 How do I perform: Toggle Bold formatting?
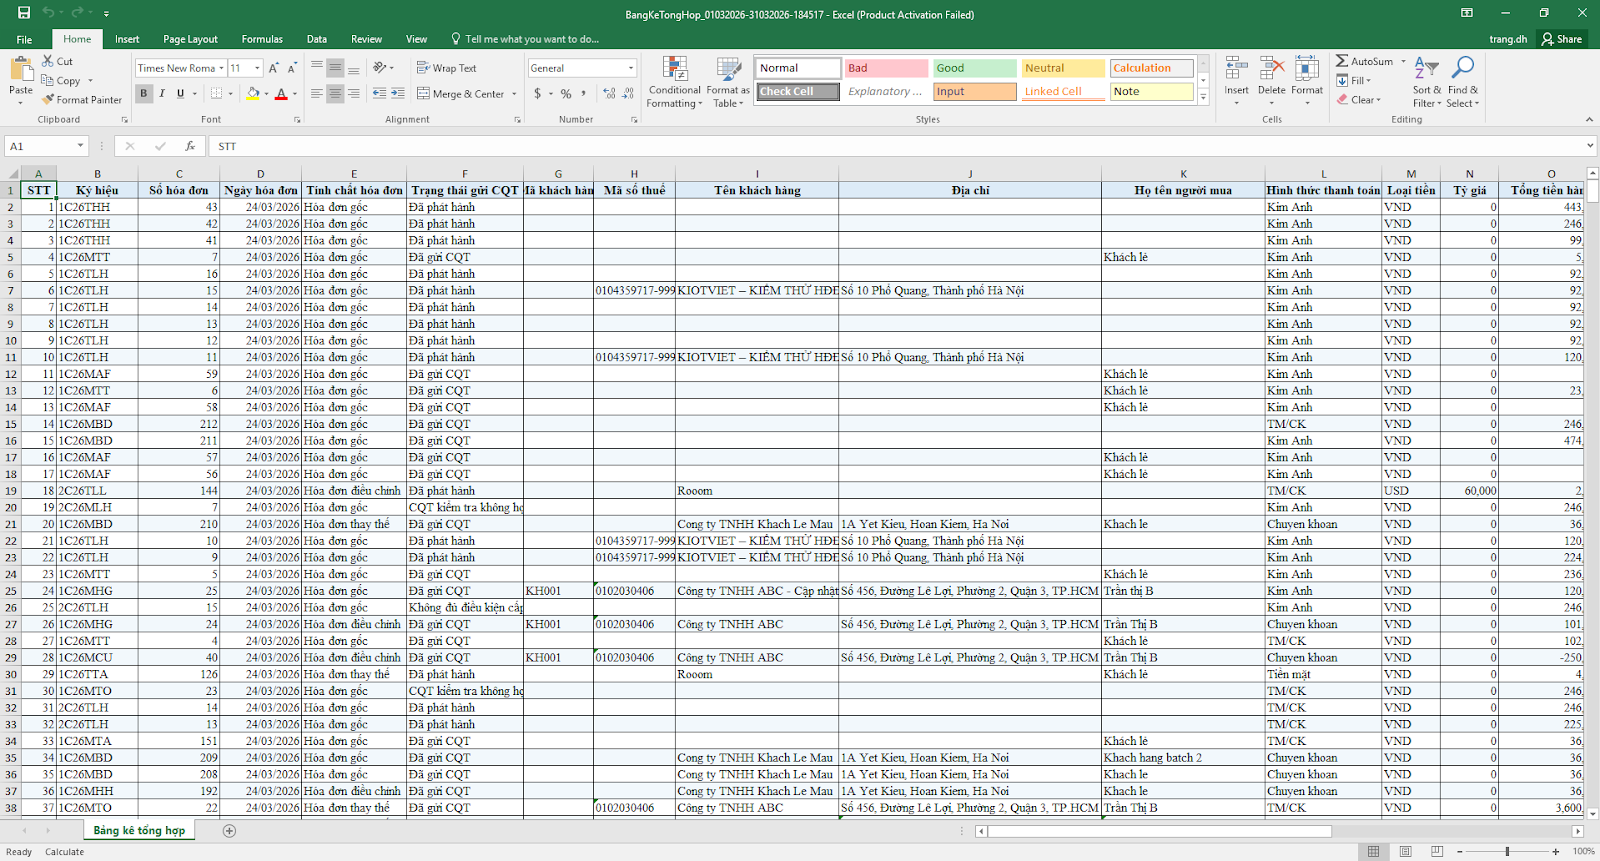click(144, 94)
